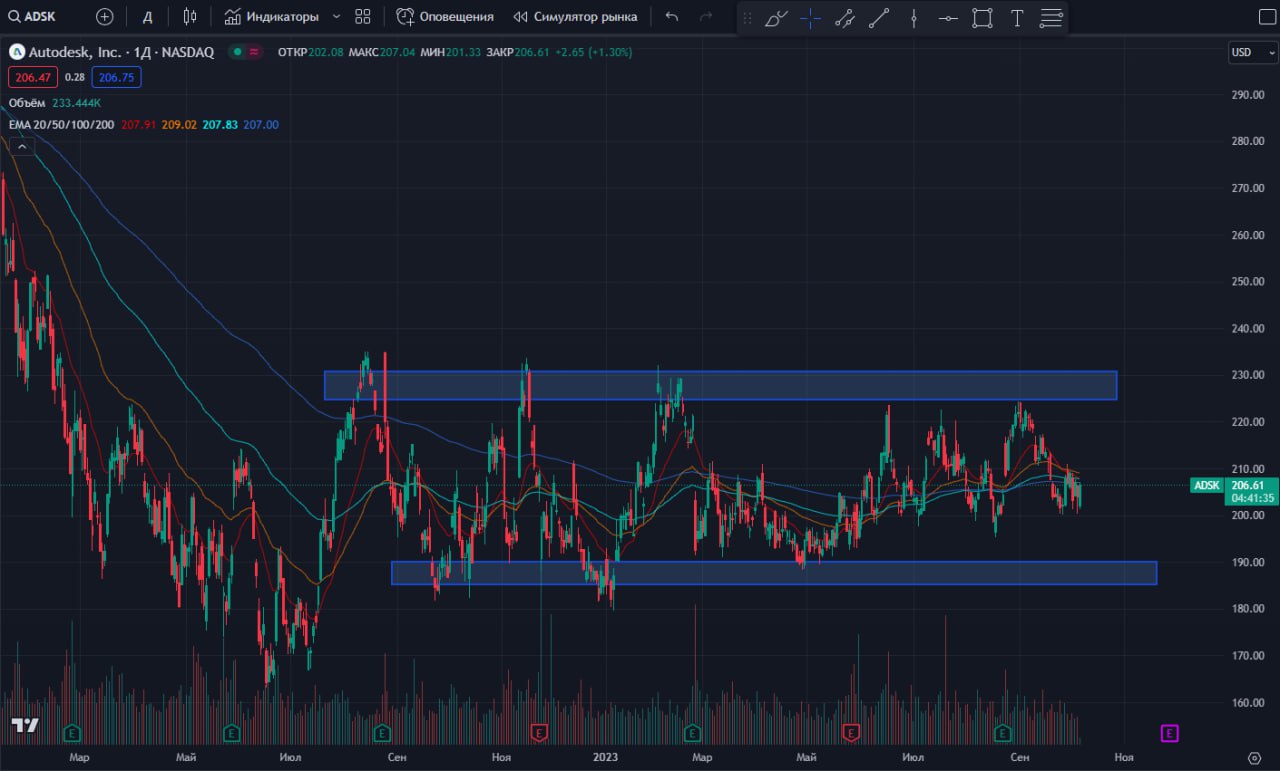The image size is (1280, 771).
Task: Select the brush drawing tool
Action: tap(776, 18)
